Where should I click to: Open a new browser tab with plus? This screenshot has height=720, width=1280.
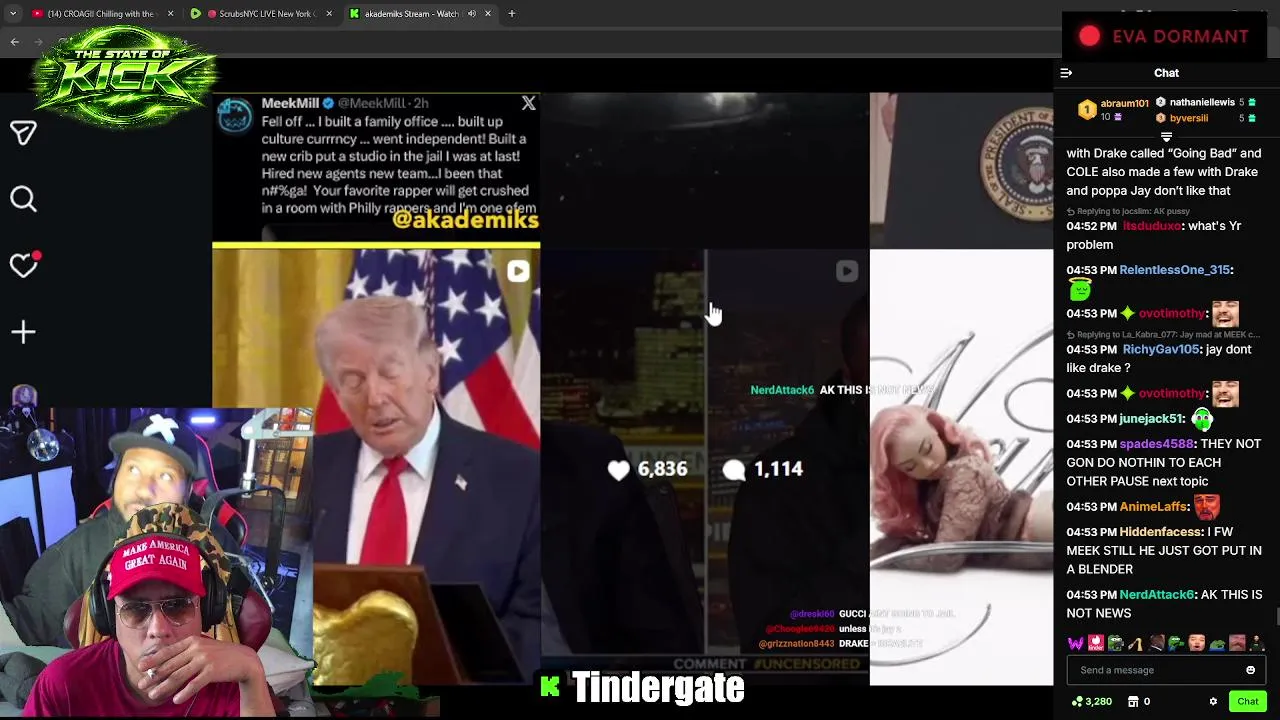511,14
